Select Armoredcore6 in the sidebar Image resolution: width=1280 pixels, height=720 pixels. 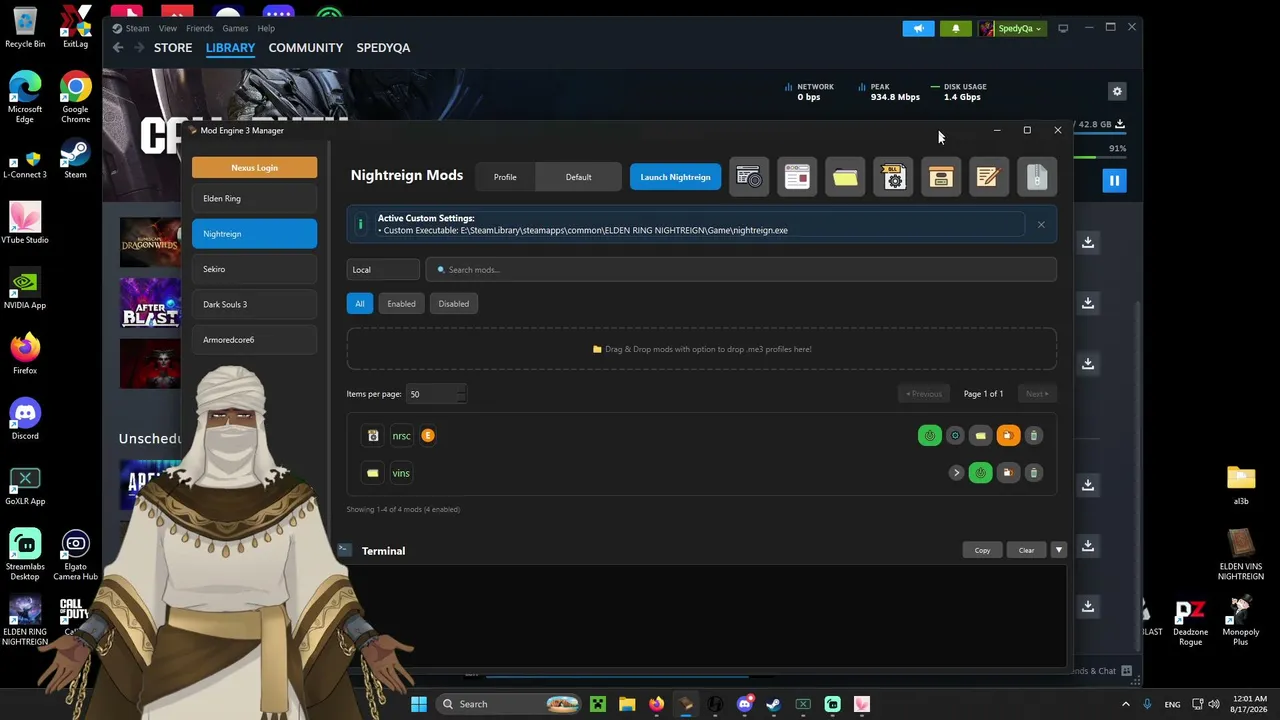254,340
